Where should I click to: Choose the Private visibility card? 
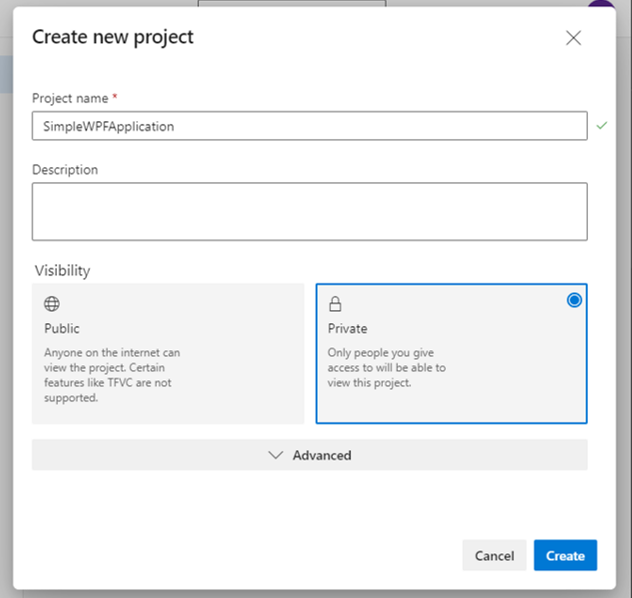pos(451,353)
